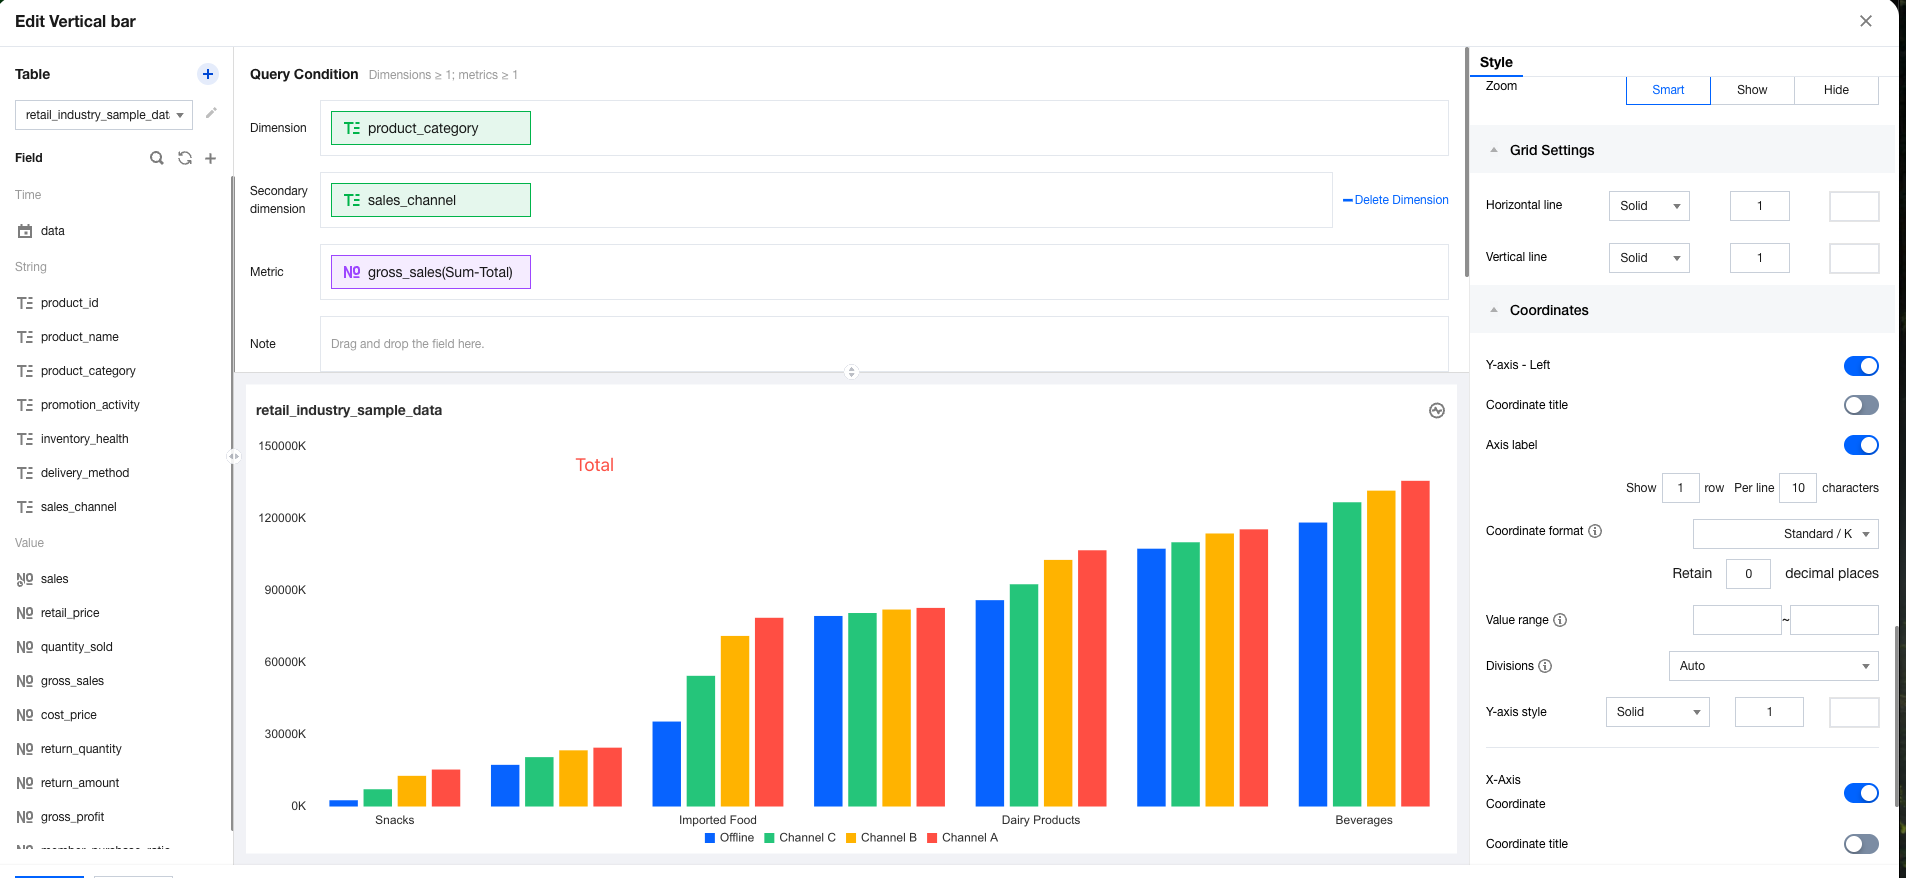The image size is (1906, 878).
Task: Refresh the field list
Action: click(x=185, y=158)
